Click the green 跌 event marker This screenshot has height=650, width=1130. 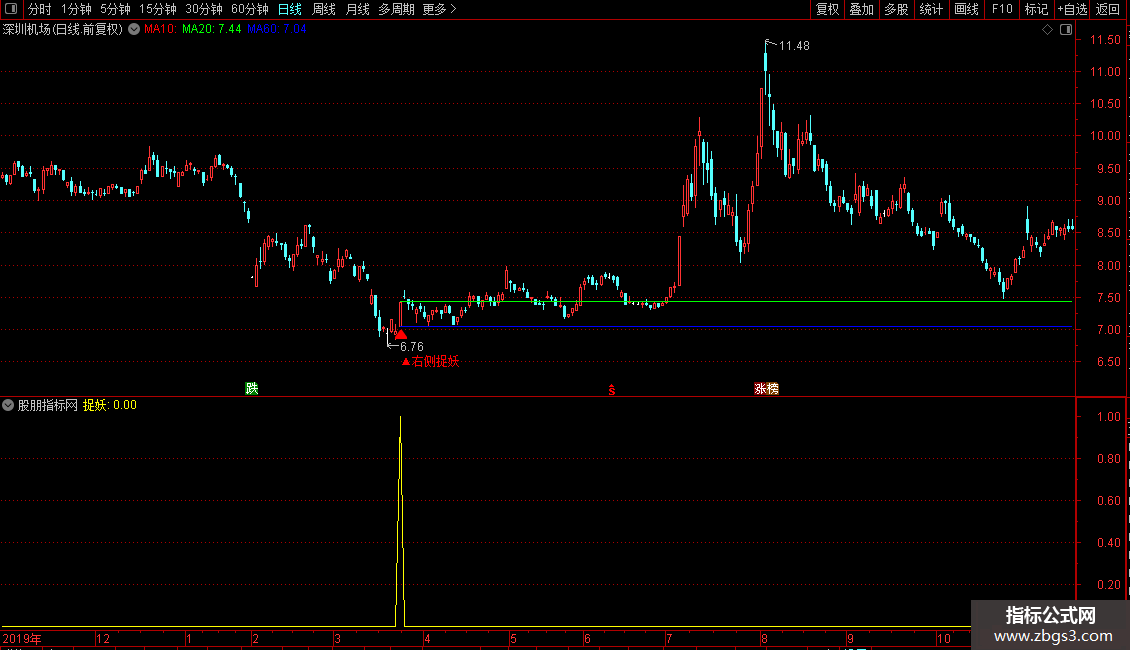(252, 388)
